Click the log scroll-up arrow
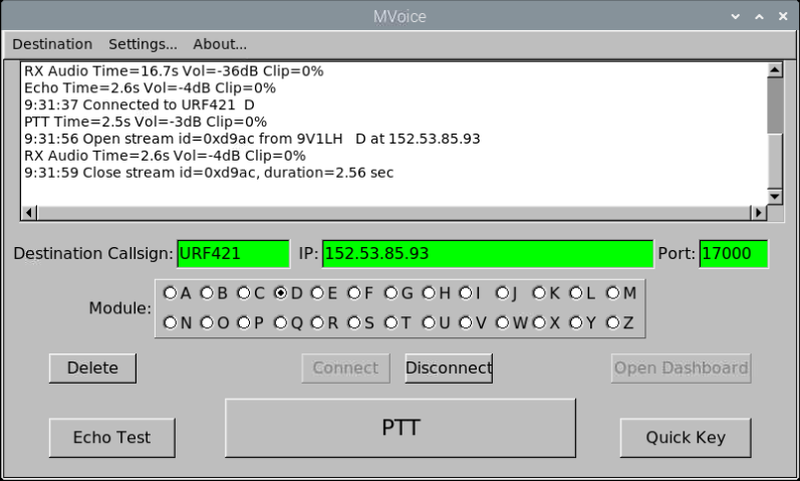This screenshot has width=800, height=481. 775,70
